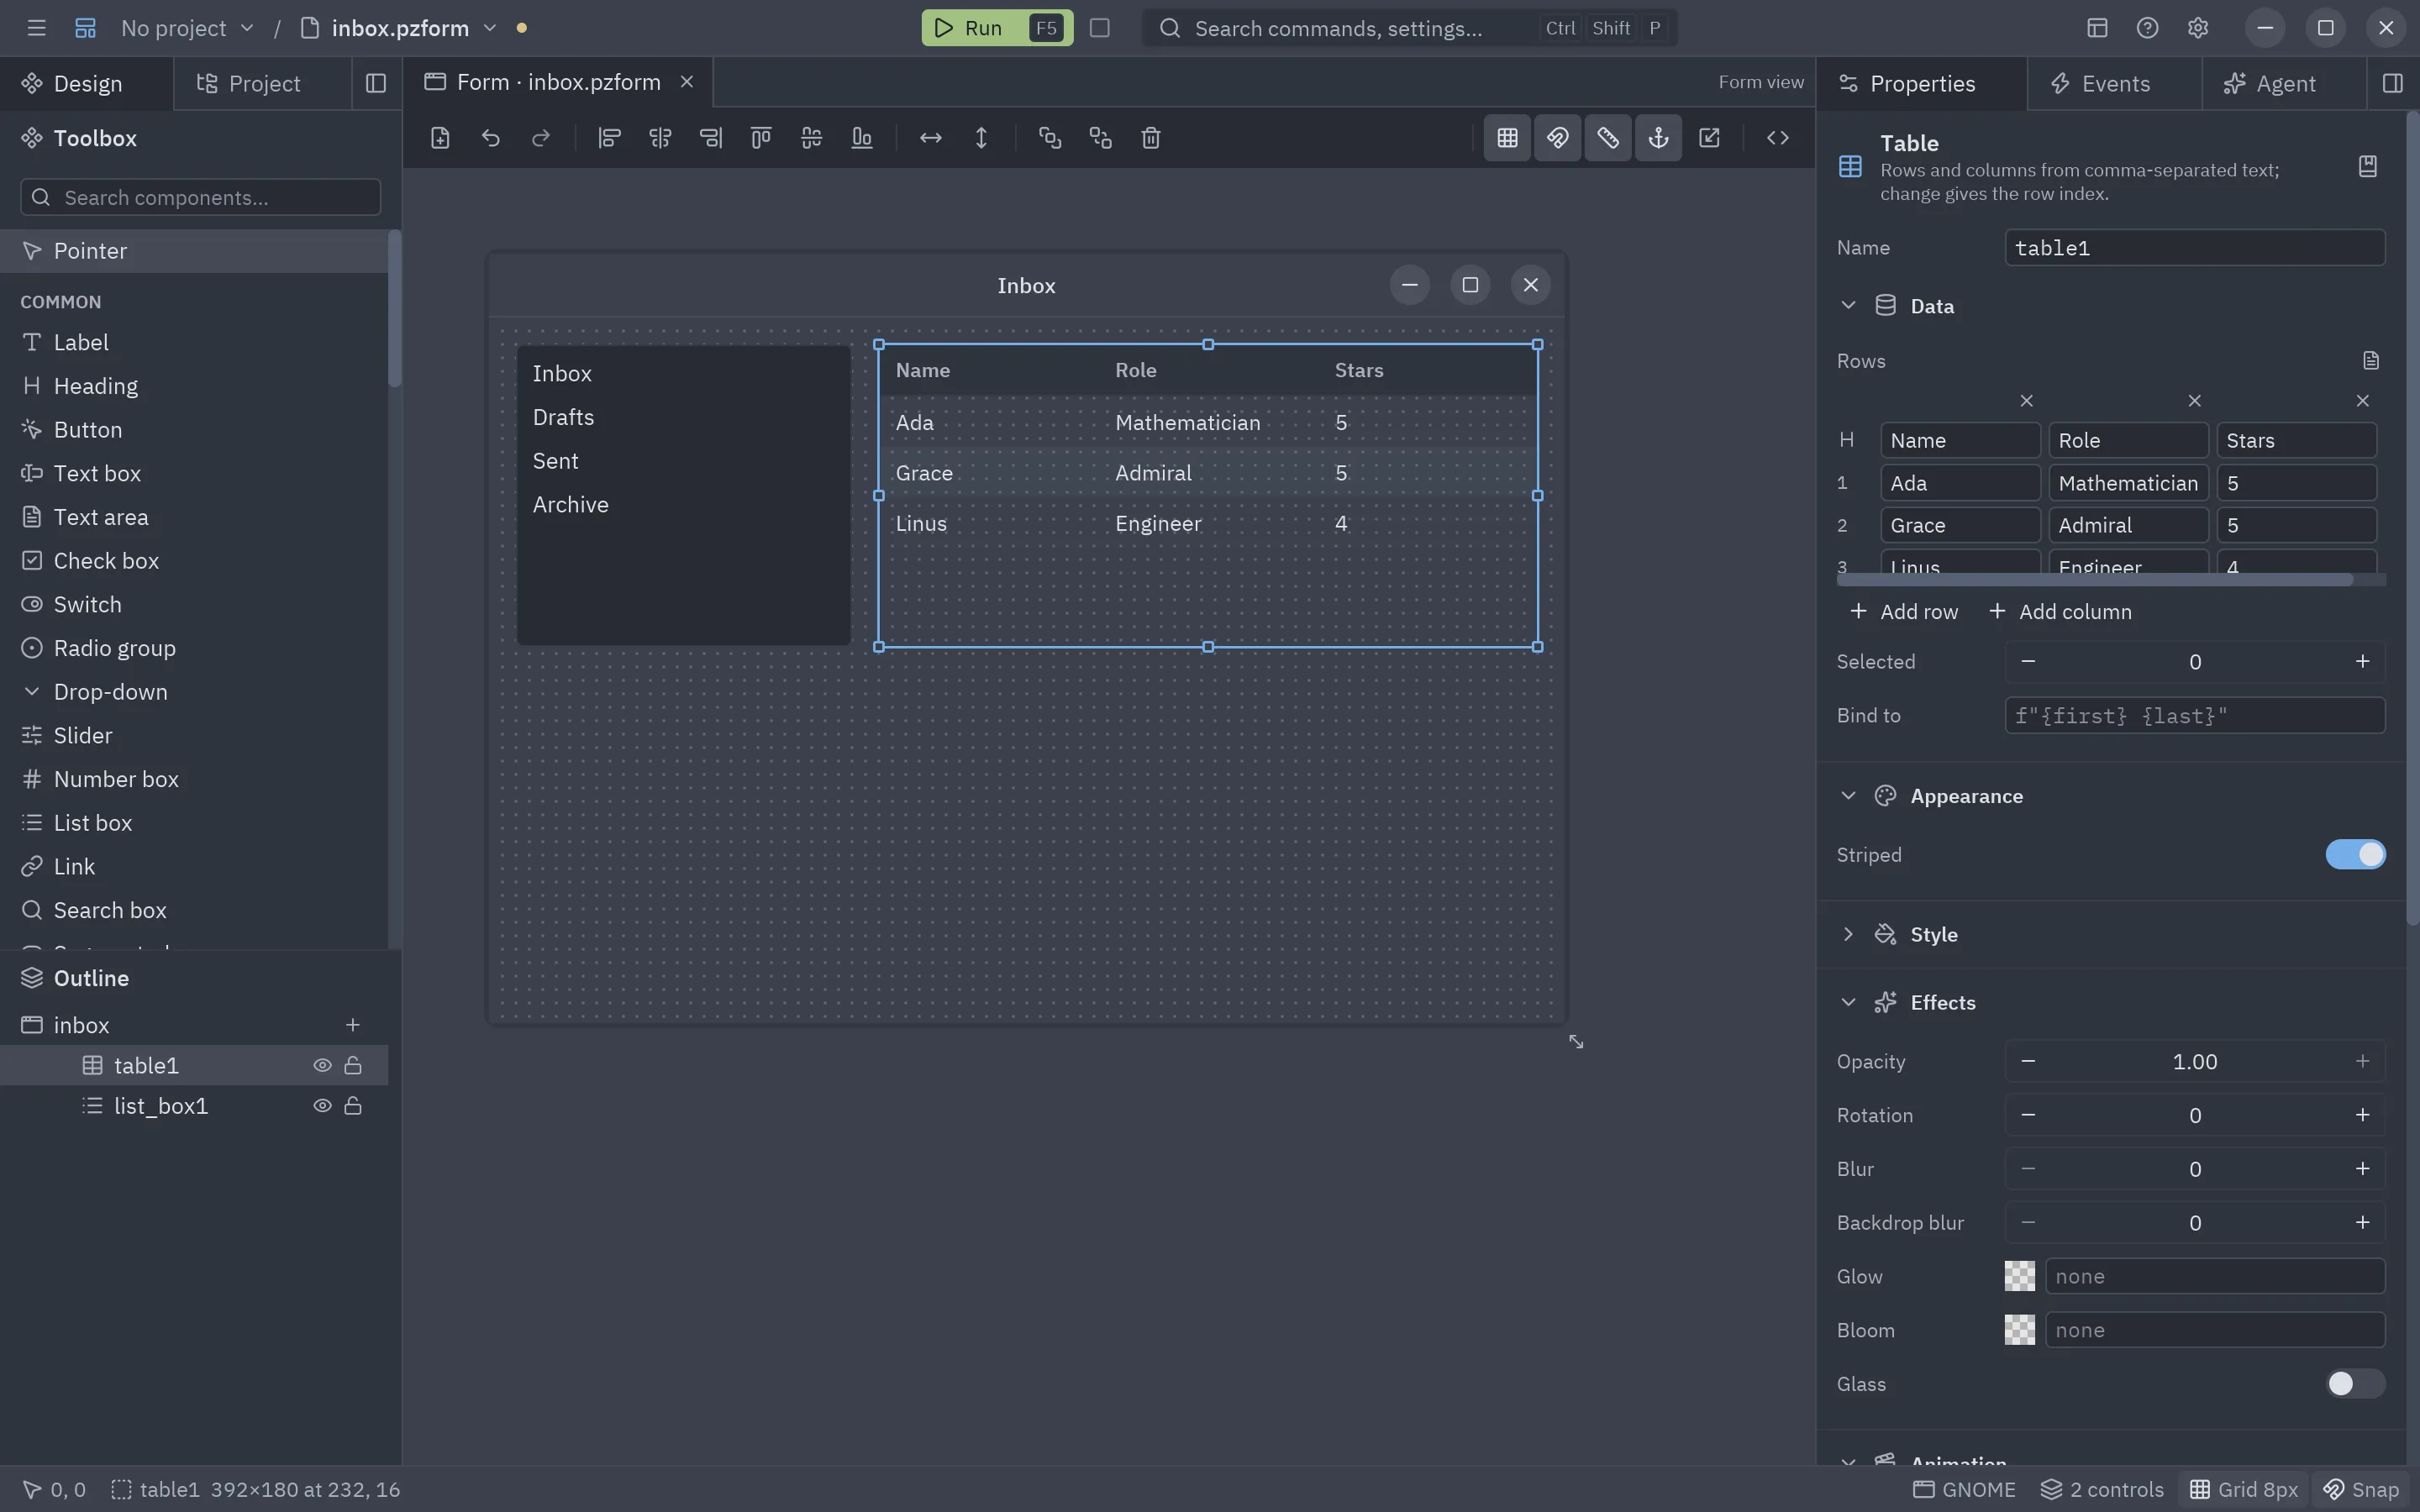Align selected controls to top edges
The image size is (2420, 1512).
point(761,138)
